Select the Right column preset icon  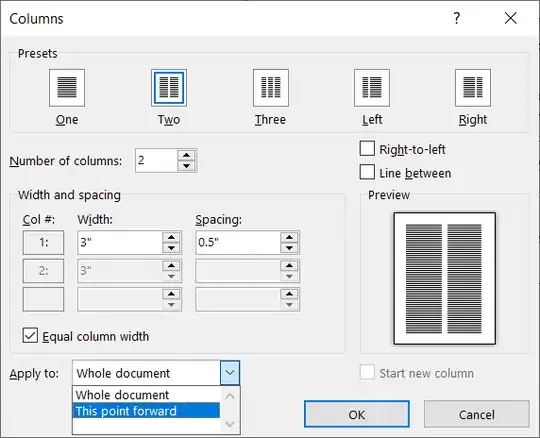(x=473, y=88)
